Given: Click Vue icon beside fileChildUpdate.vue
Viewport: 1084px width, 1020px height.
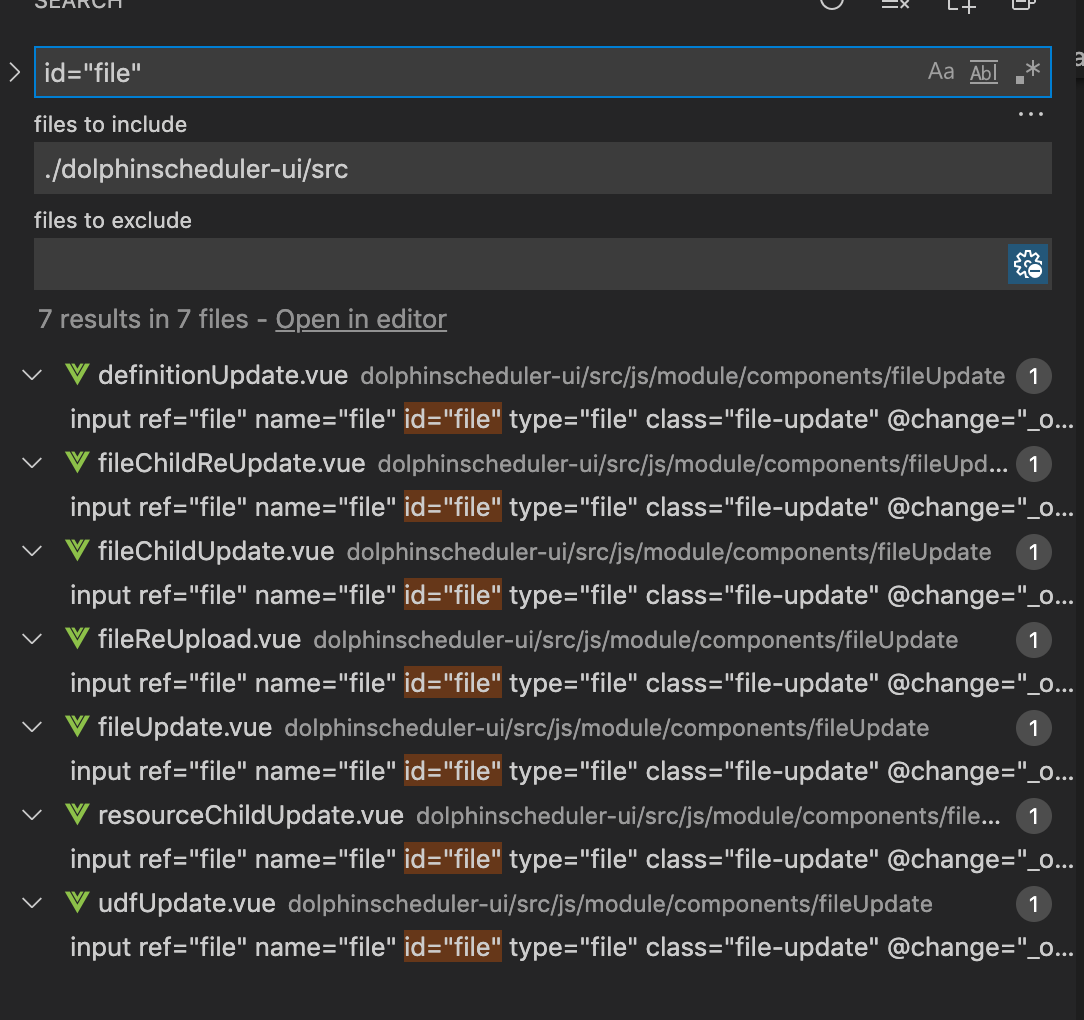Looking at the screenshot, I should coord(77,550).
